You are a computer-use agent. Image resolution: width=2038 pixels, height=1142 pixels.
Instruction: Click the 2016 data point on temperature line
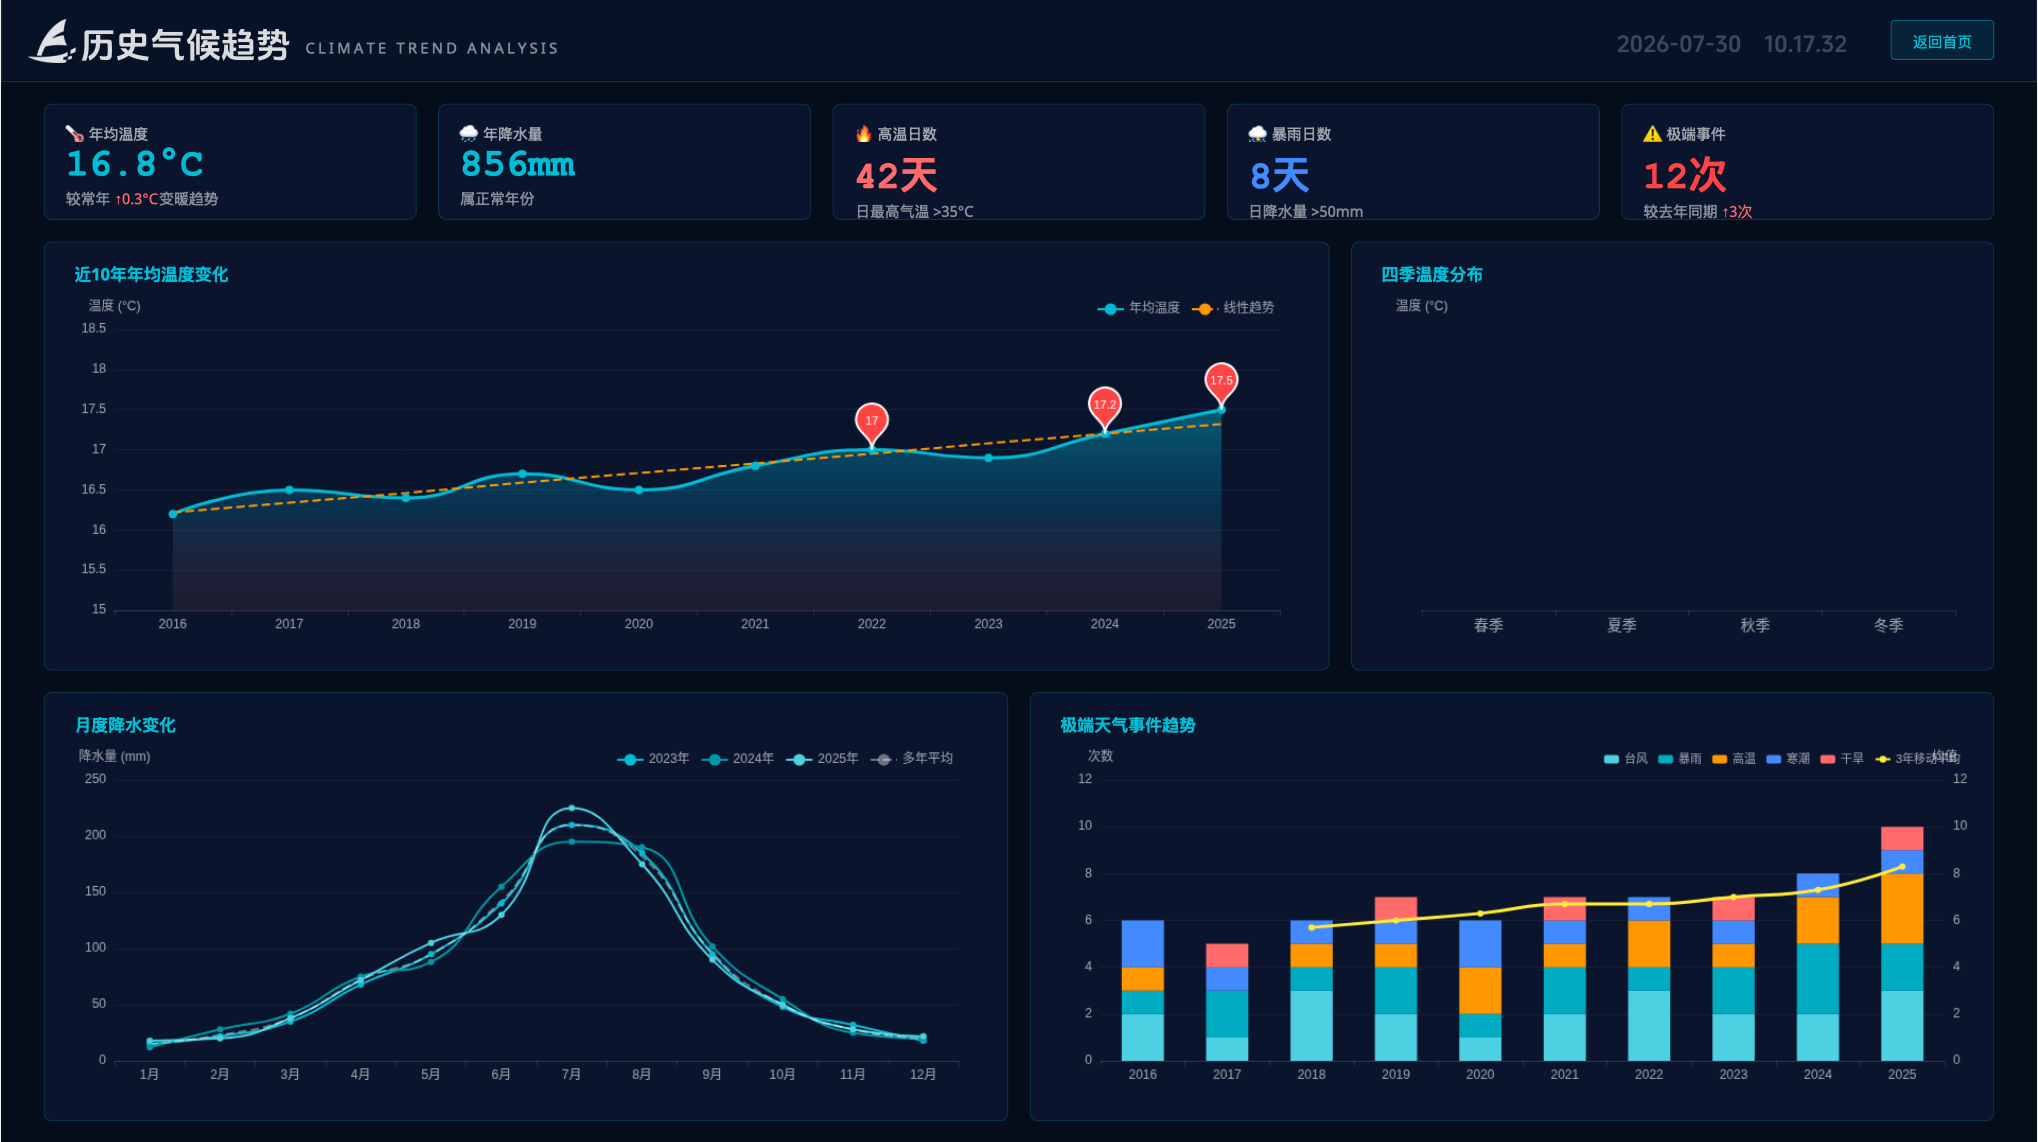[x=173, y=514]
